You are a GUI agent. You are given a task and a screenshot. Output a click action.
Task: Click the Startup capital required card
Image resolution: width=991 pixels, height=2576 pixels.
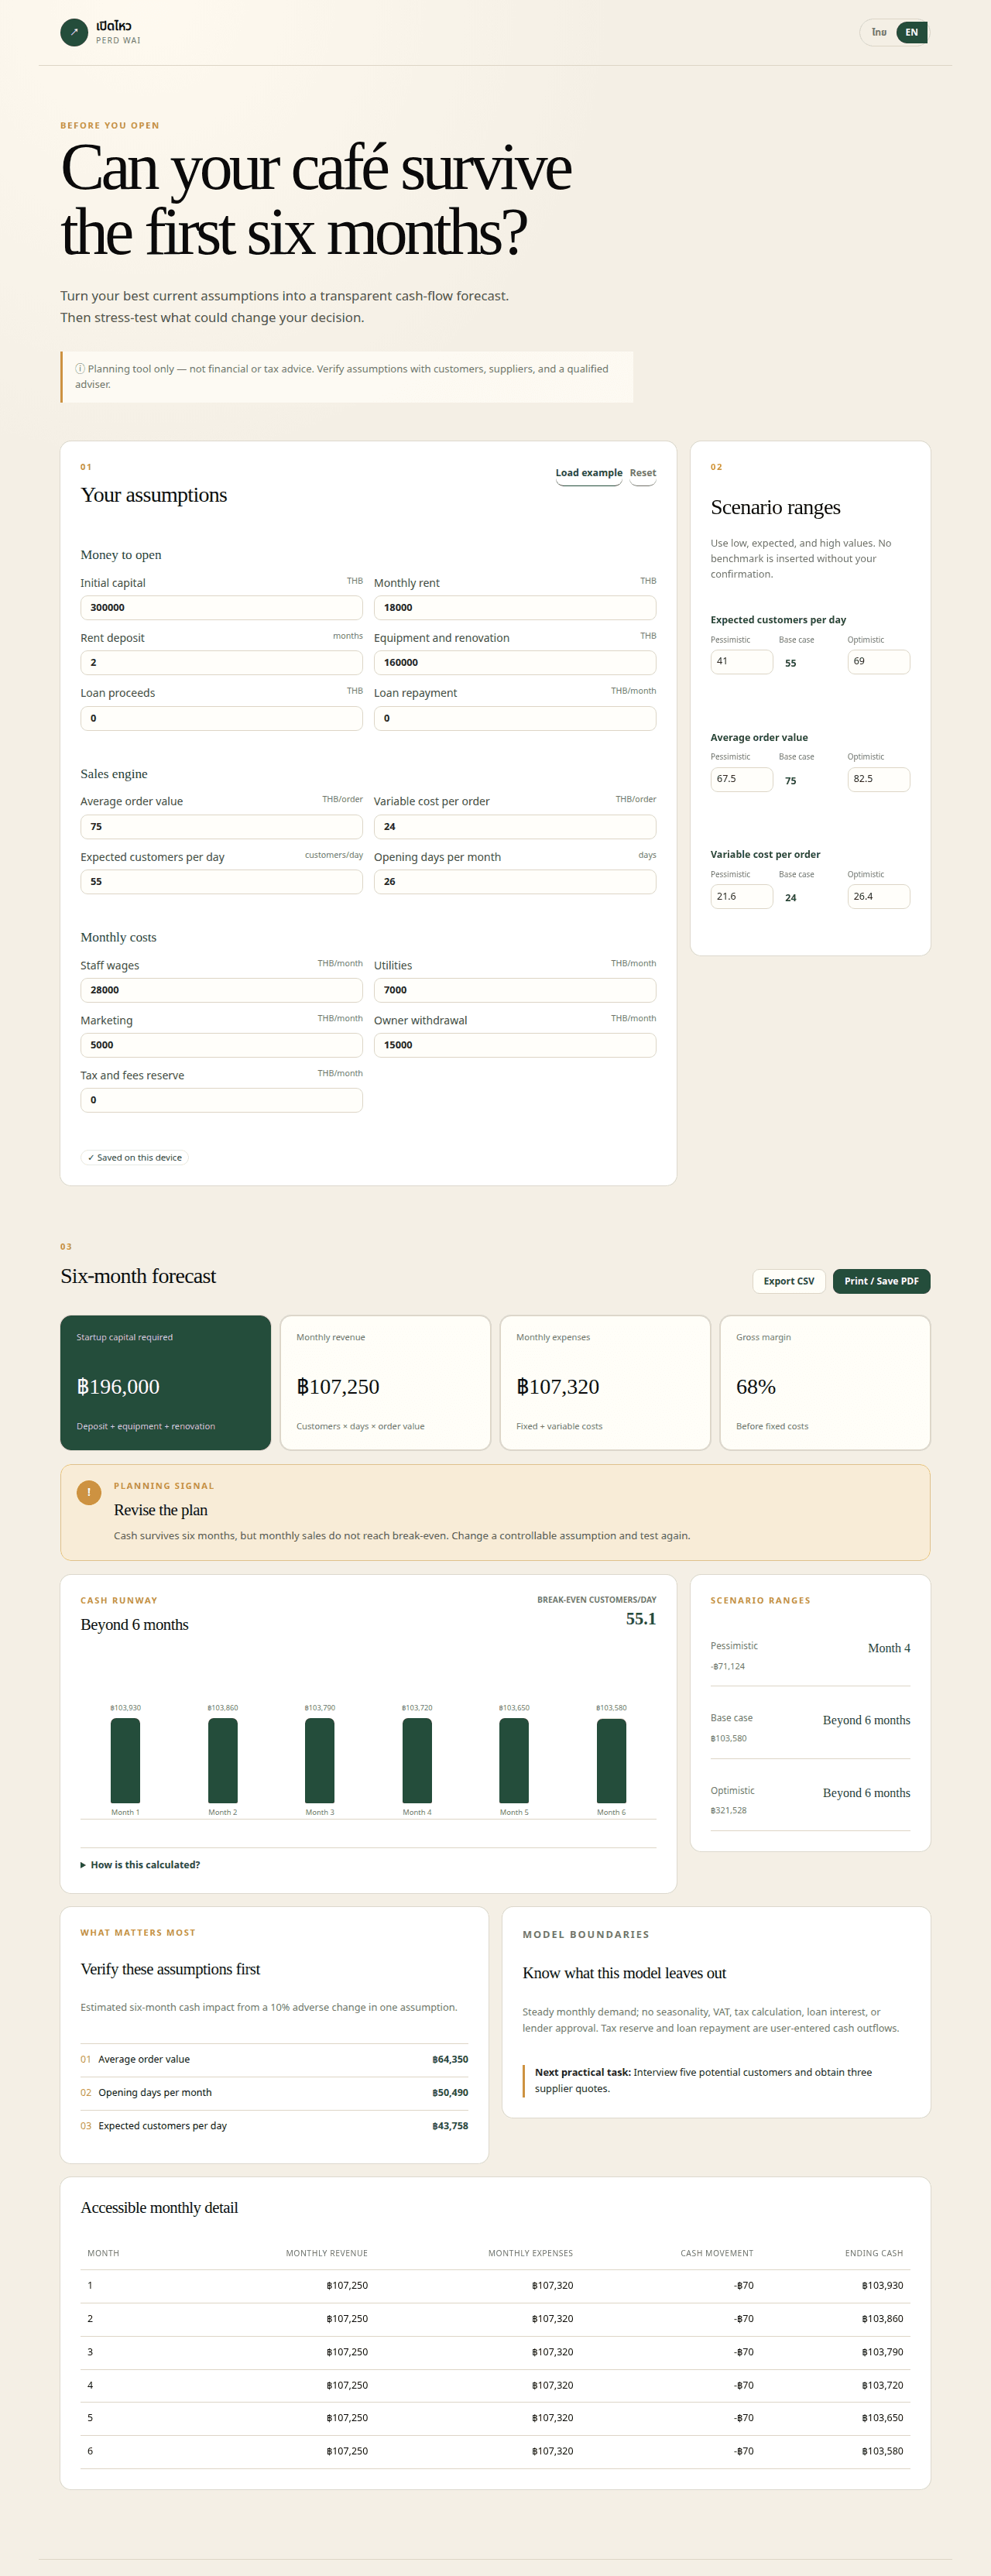point(165,1382)
